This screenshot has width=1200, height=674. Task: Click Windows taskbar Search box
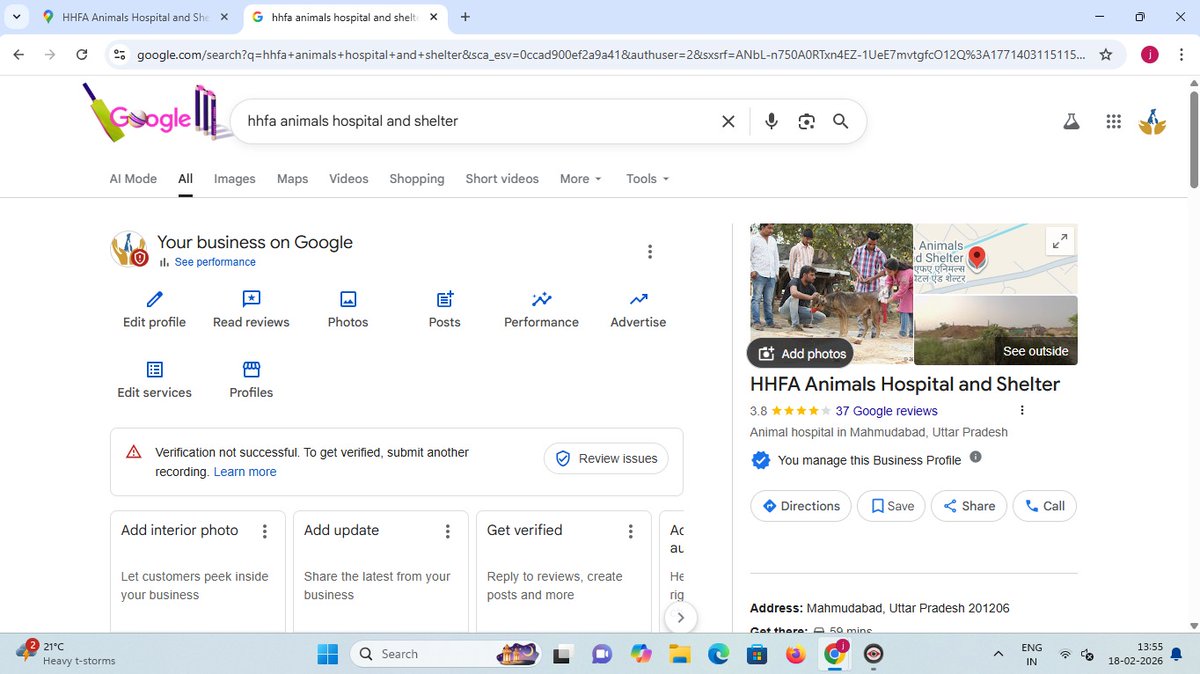[445, 654]
